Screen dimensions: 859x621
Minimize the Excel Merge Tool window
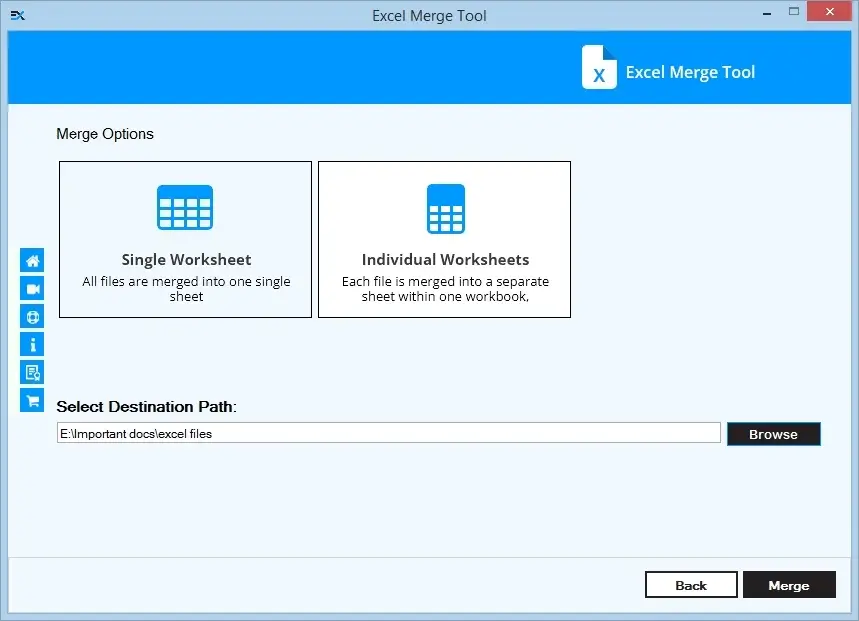tap(765, 11)
